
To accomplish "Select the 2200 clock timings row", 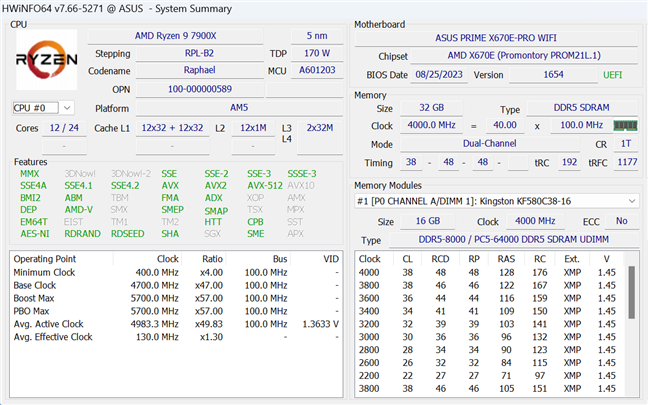I will pos(491,376).
